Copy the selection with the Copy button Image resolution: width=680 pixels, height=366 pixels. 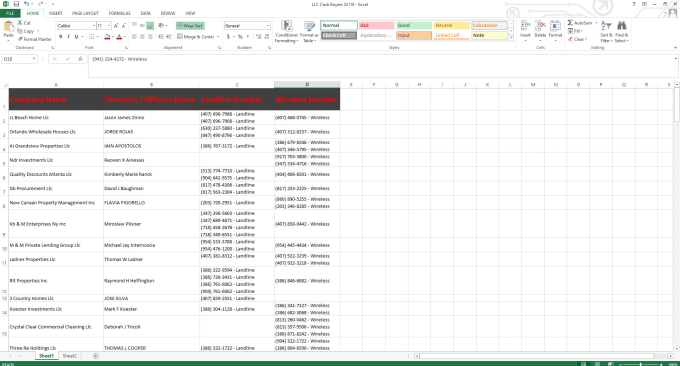click(26, 31)
